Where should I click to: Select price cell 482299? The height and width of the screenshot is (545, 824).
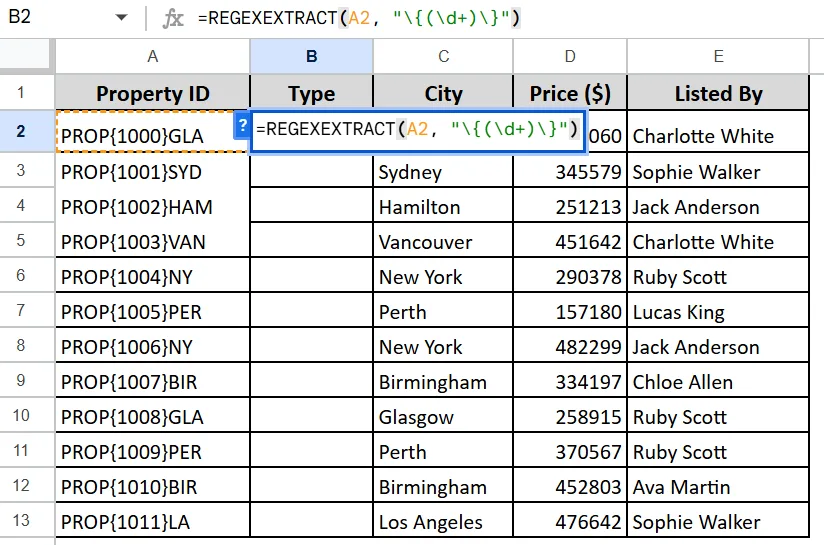[x=570, y=345]
